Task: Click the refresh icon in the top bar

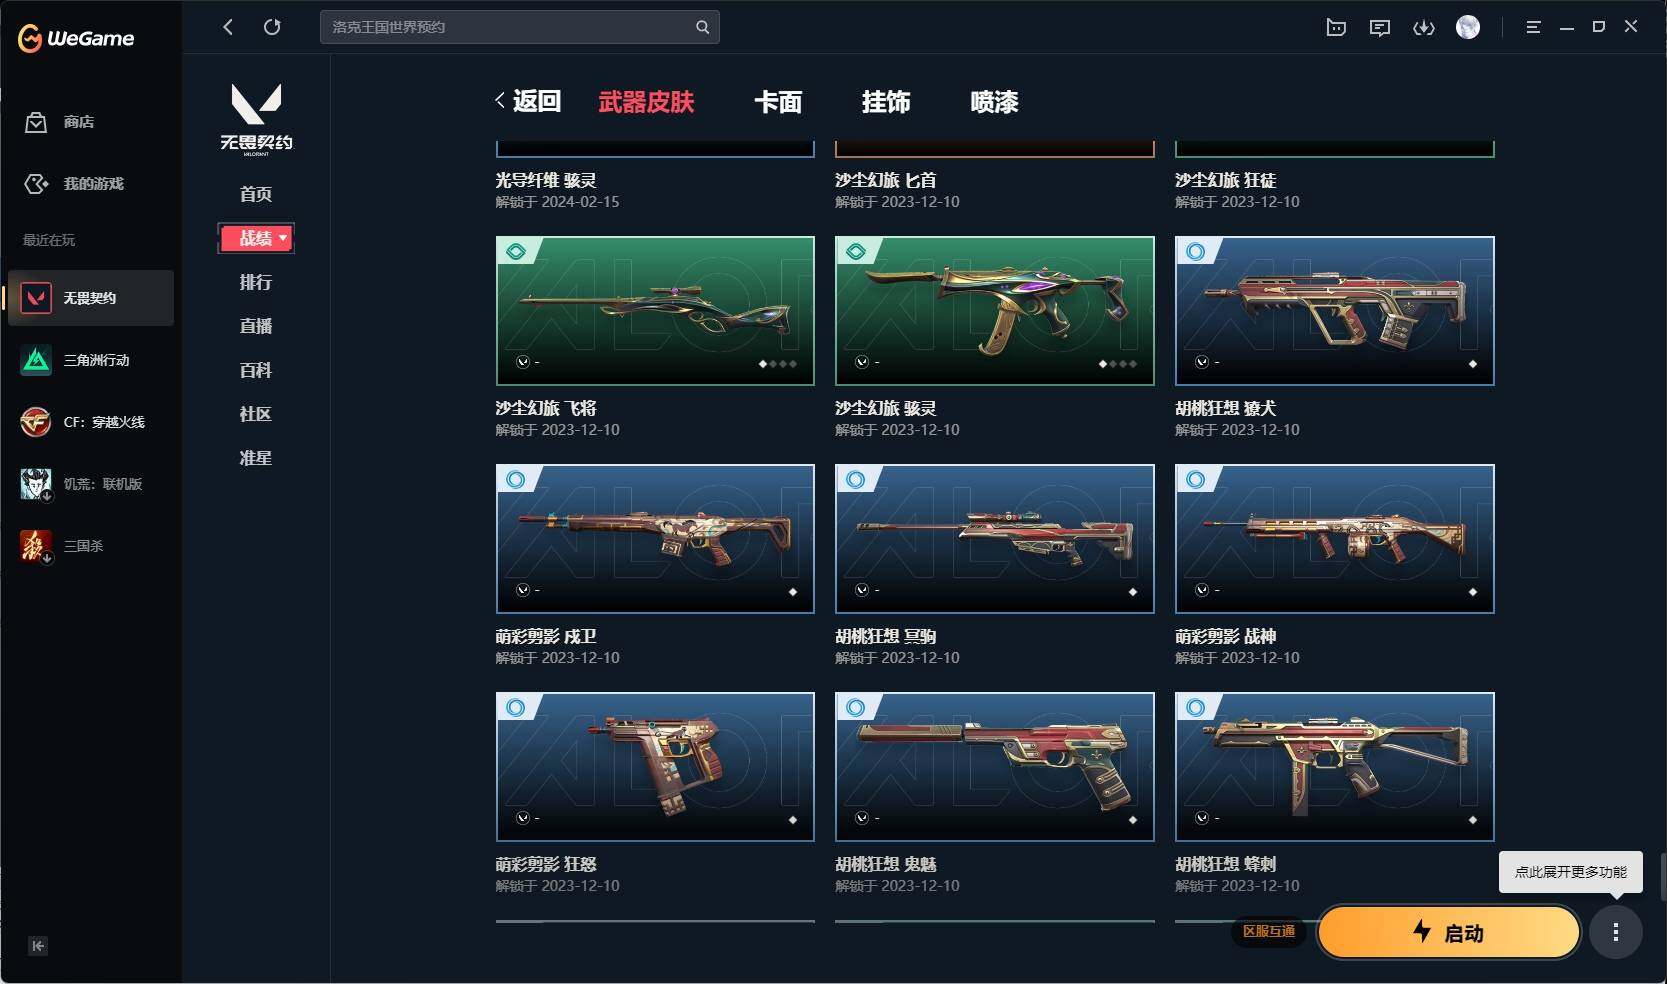Action: pos(272,27)
